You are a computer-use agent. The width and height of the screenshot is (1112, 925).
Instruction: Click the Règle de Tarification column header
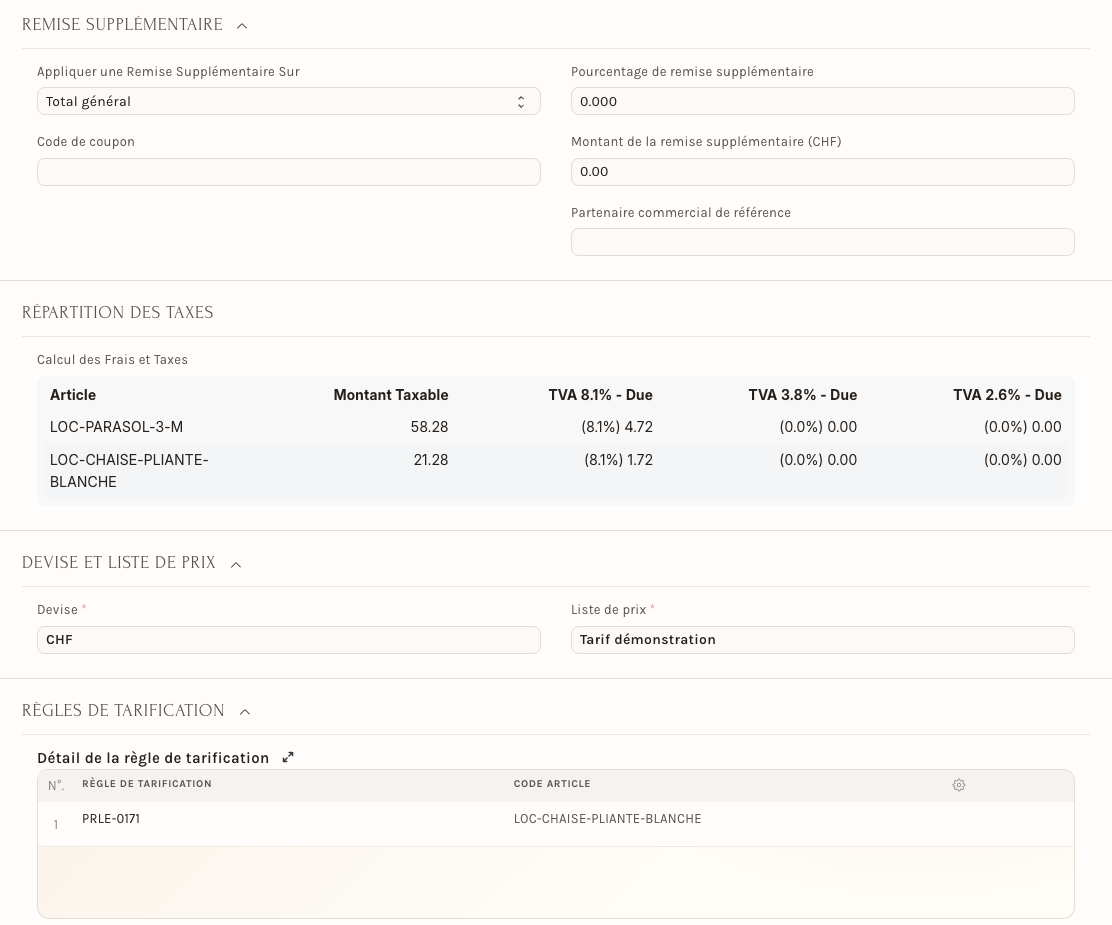[x=147, y=784]
